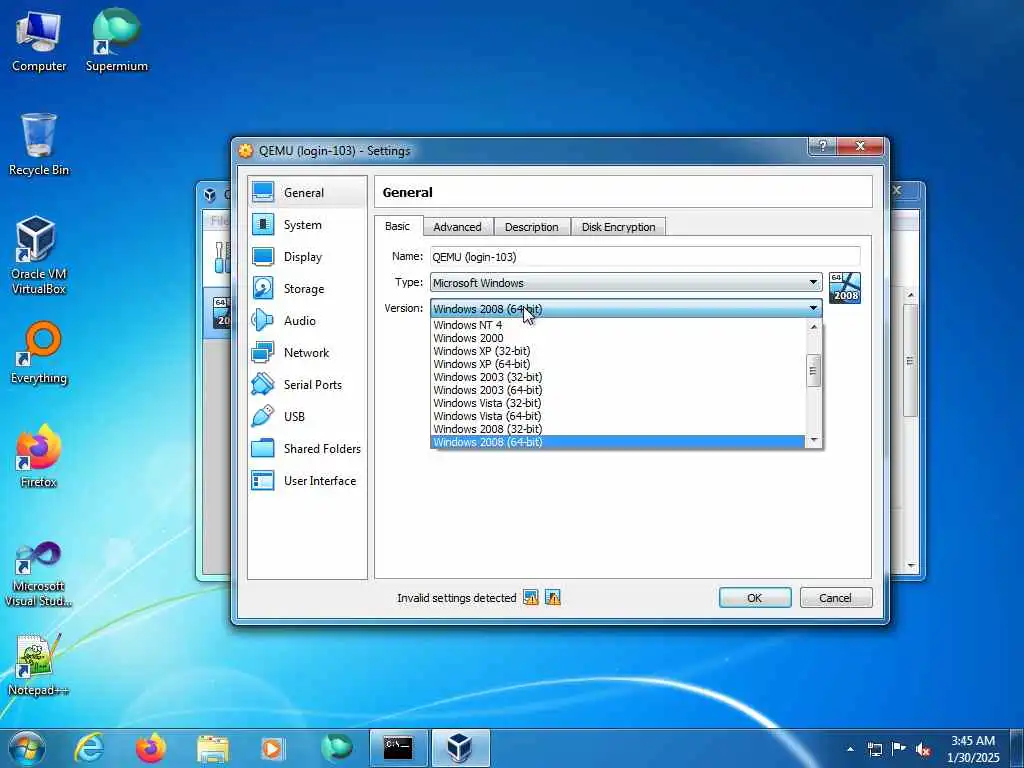
Task: Choose Windows 2000 from version list
Action: pyautogui.click(x=617, y=338)
